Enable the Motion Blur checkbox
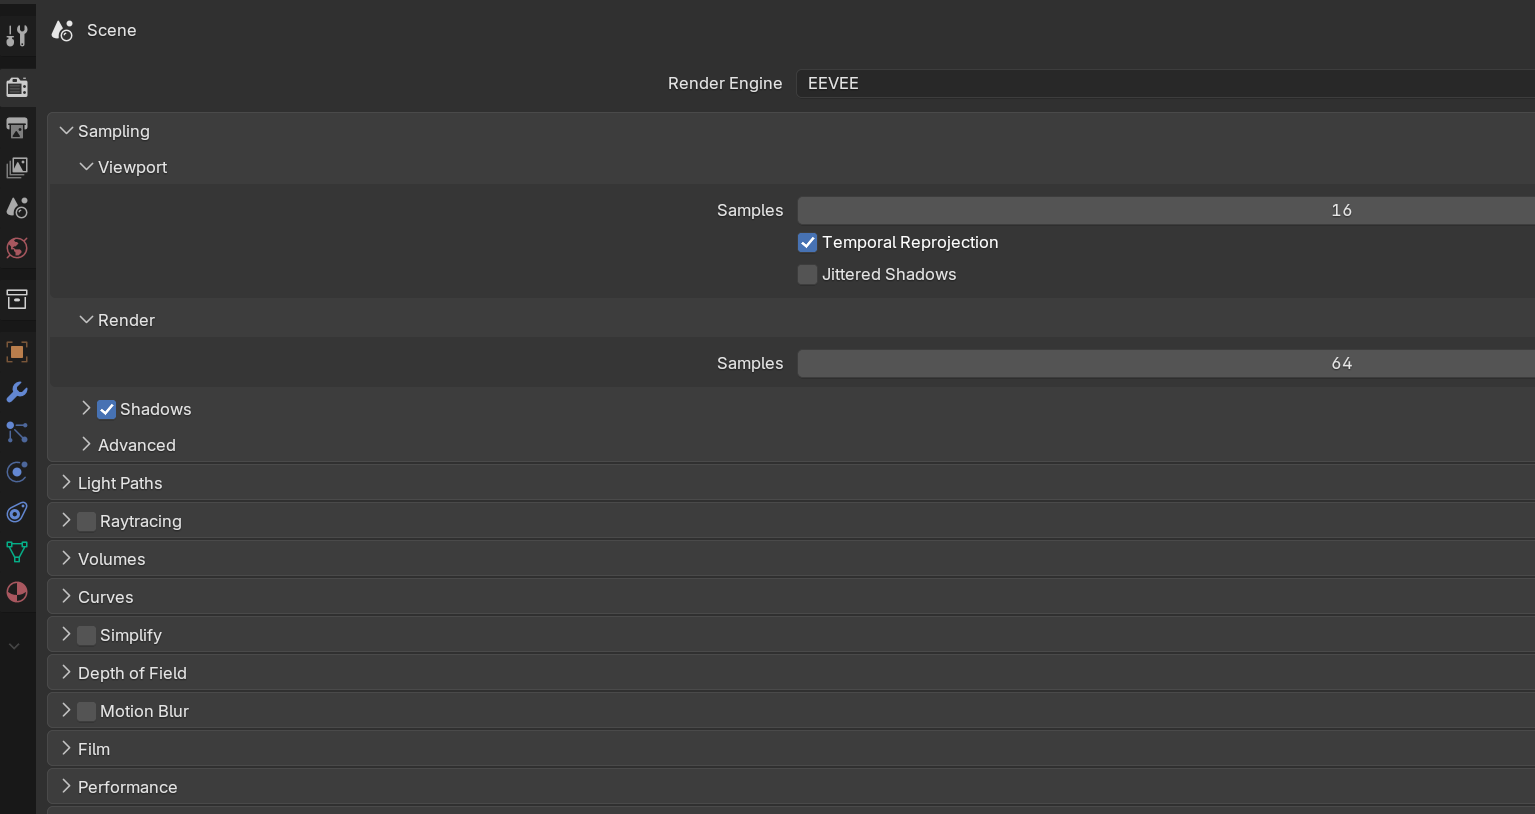 click(x=86, y=711)
